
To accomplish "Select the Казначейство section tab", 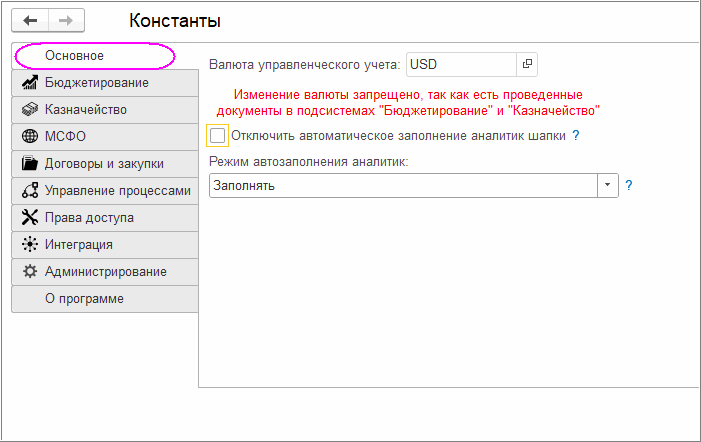I will [x=85, y=110].
